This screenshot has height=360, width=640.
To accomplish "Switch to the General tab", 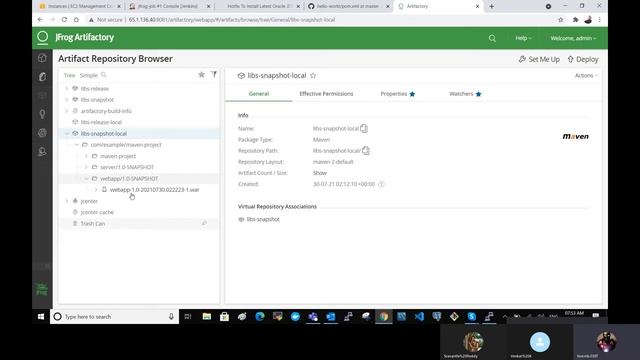I will [259, 94].
